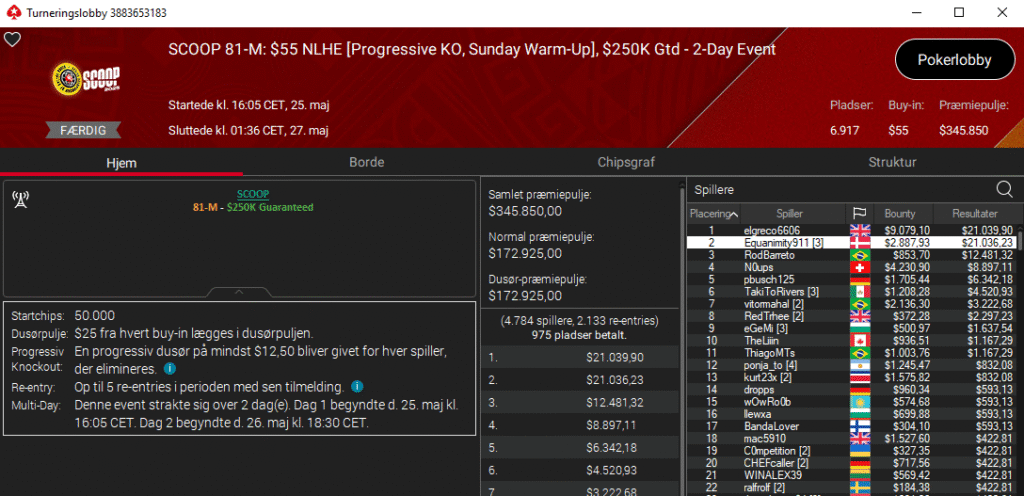Select player row elgreco6606
This screenshot has width=1024, height=496.
pyautogui.click(x=852, y=230)
